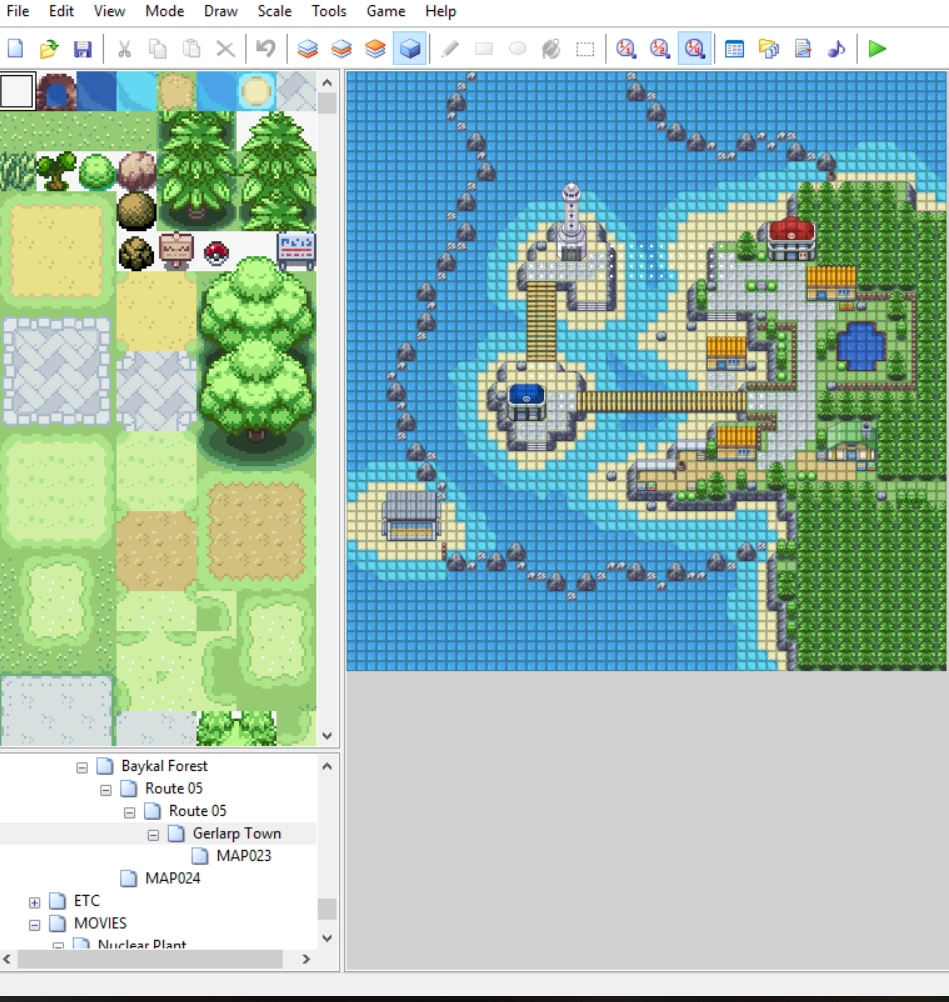Start playtest with the green play button
Image resolution: width=949 pixels, height=1002 pixels.
click(877, 49)
